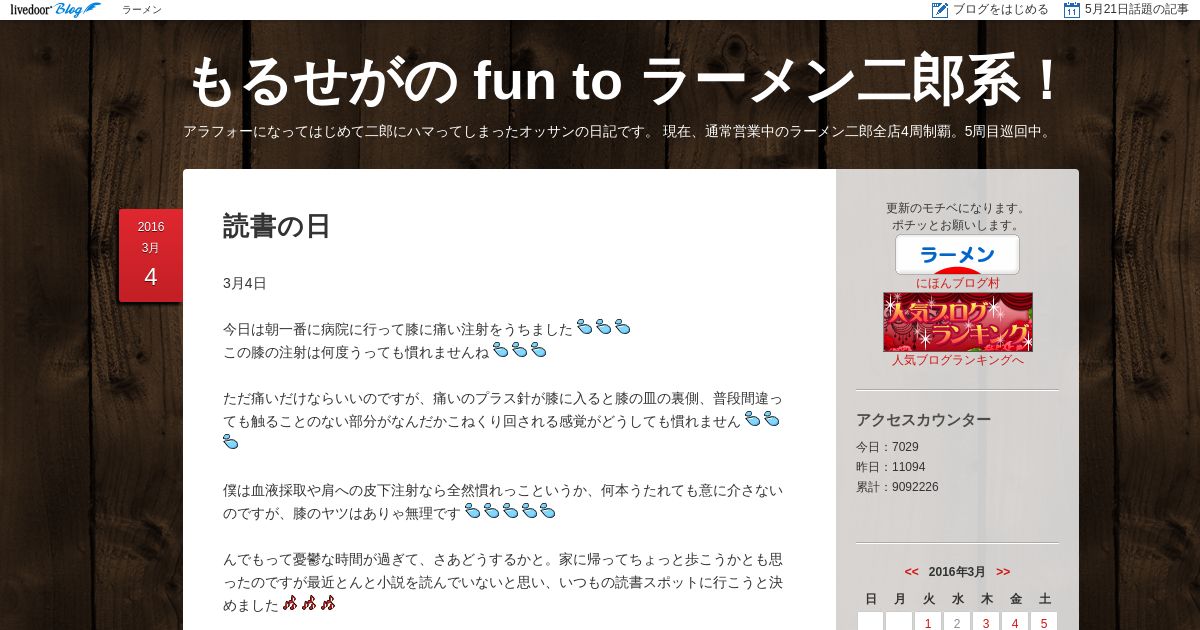Open the blog title もるせがの fun to ラーメン二郎系！
Screen dimensions: 1200x630
(x=626, y=80)
